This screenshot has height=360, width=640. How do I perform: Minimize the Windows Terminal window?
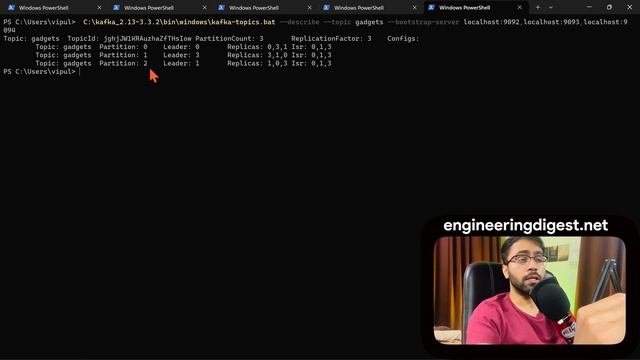click(x=589, y=7)
